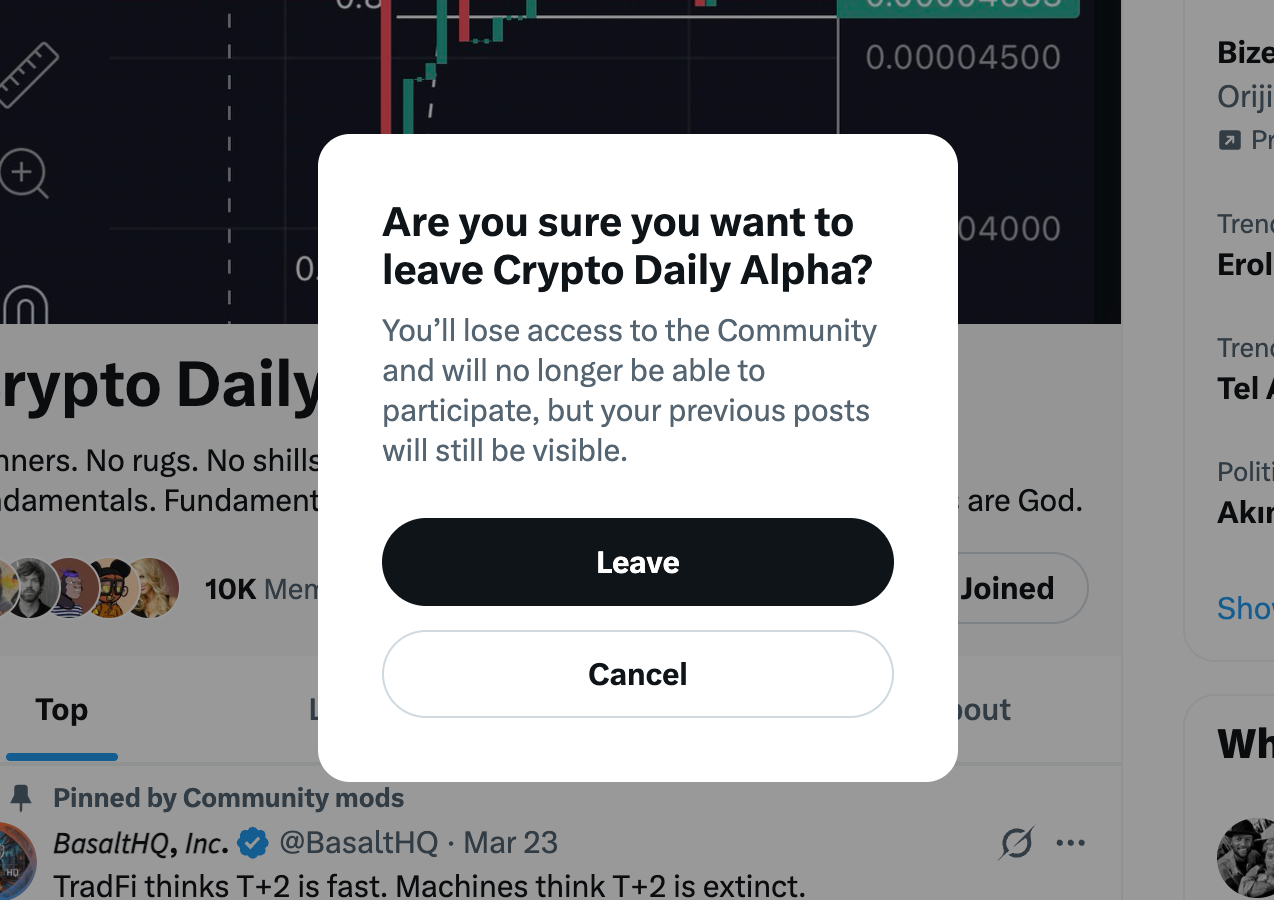Toggle your Joined membership status
Viewport: 1274px width, 900px height.
click(x=1007, y=588)
